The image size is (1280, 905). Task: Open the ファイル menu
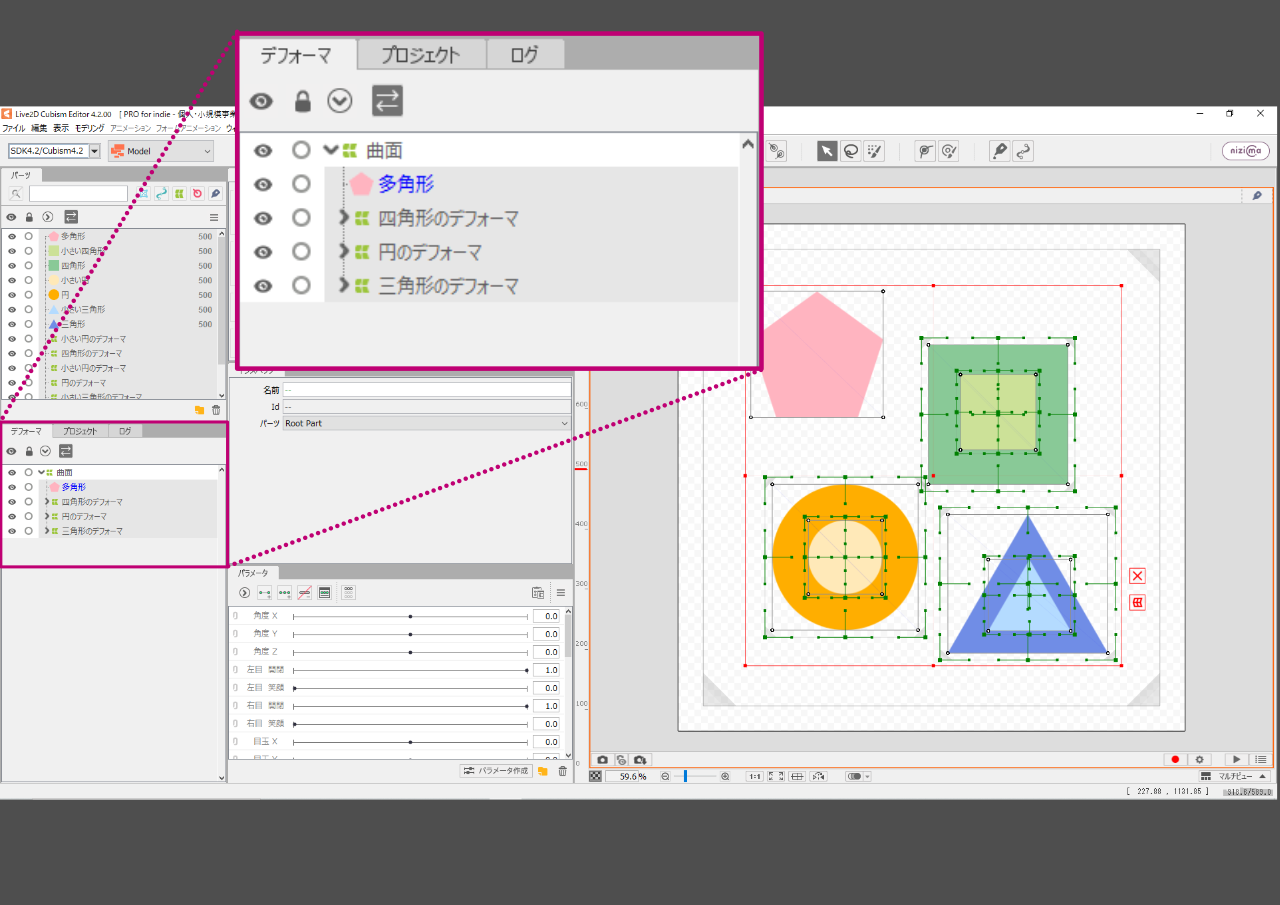tap(14, 128)
